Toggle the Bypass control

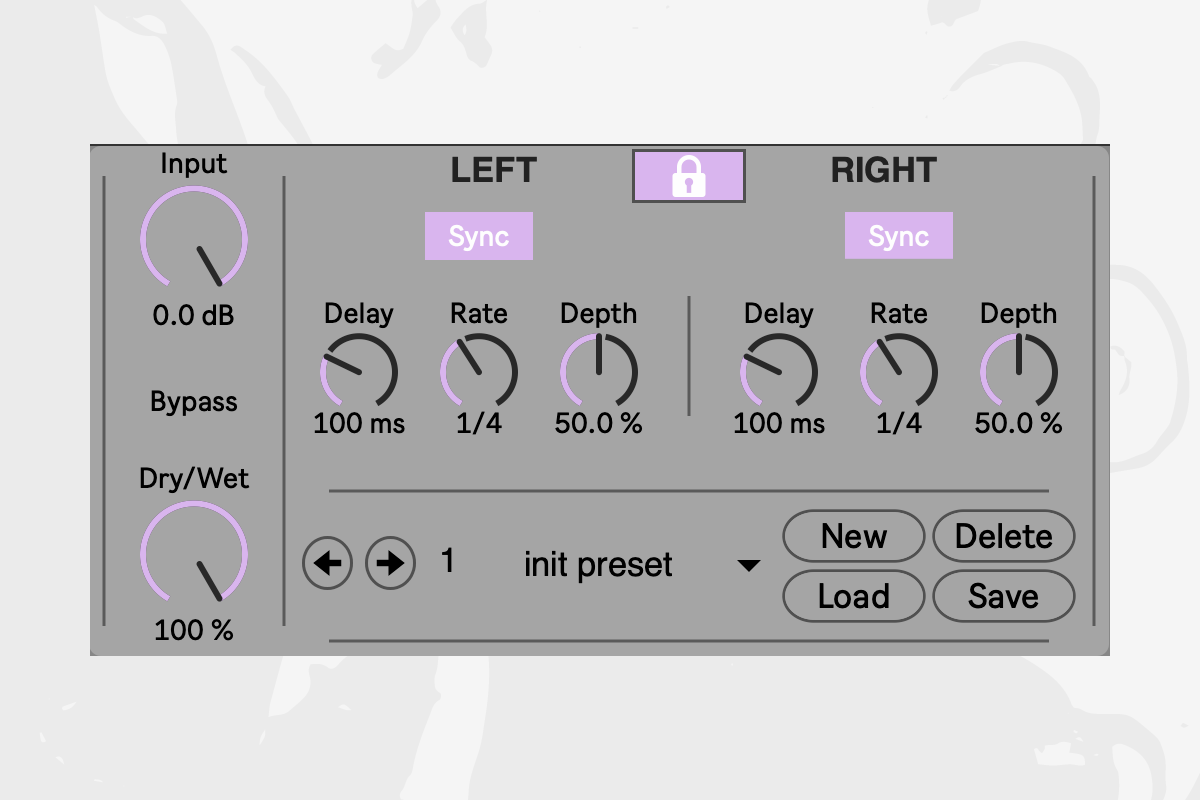pyautogui.click(x=194, y=402)
